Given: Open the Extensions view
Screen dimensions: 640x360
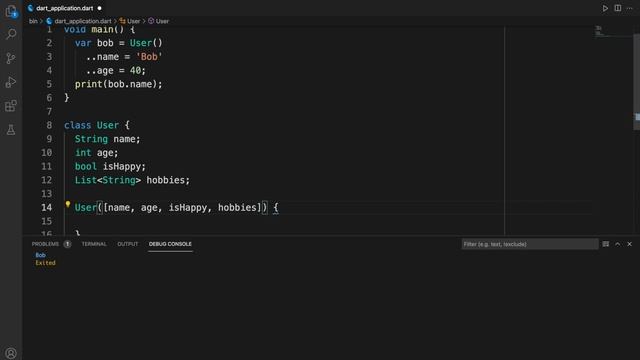Looking at the screenshot, I should pos(11,106).
